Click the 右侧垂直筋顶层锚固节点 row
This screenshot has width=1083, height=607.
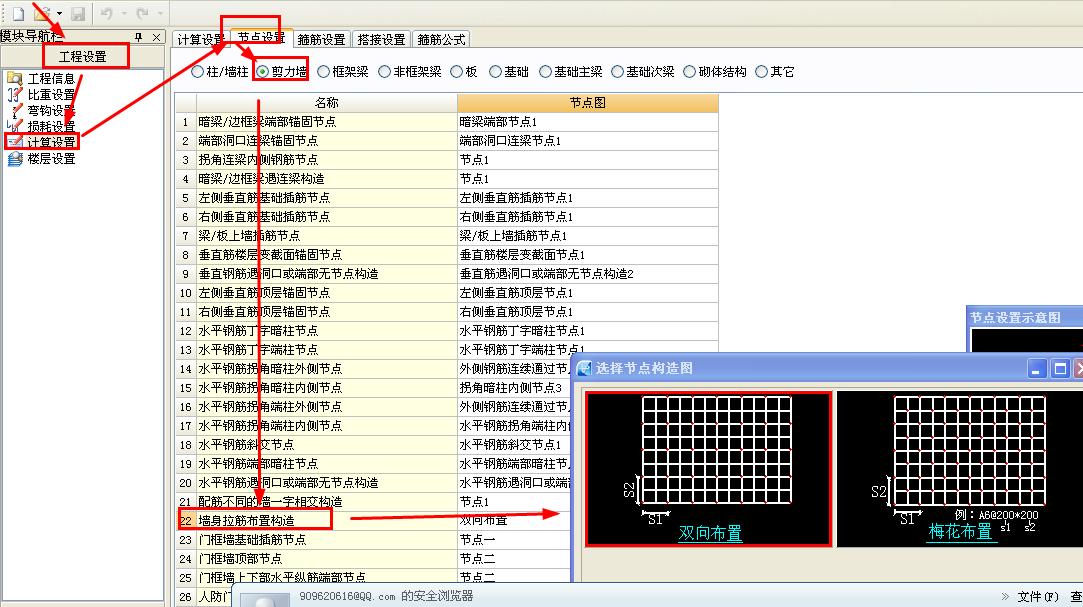327,311
